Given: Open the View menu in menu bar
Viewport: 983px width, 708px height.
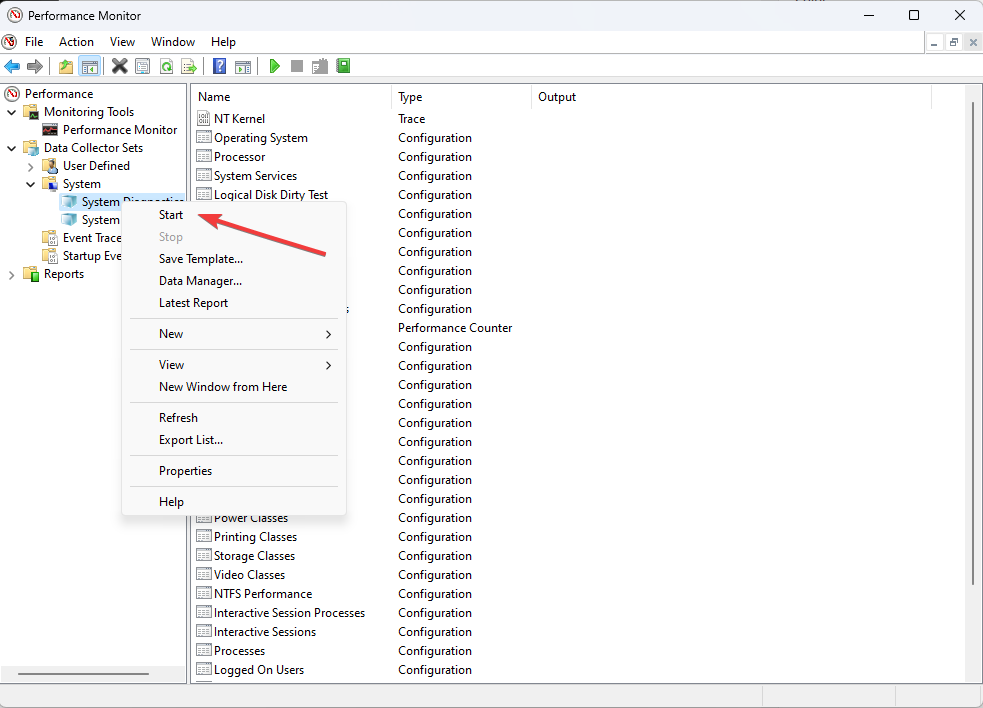Looking at the screenshot, I should click(122, 42).
